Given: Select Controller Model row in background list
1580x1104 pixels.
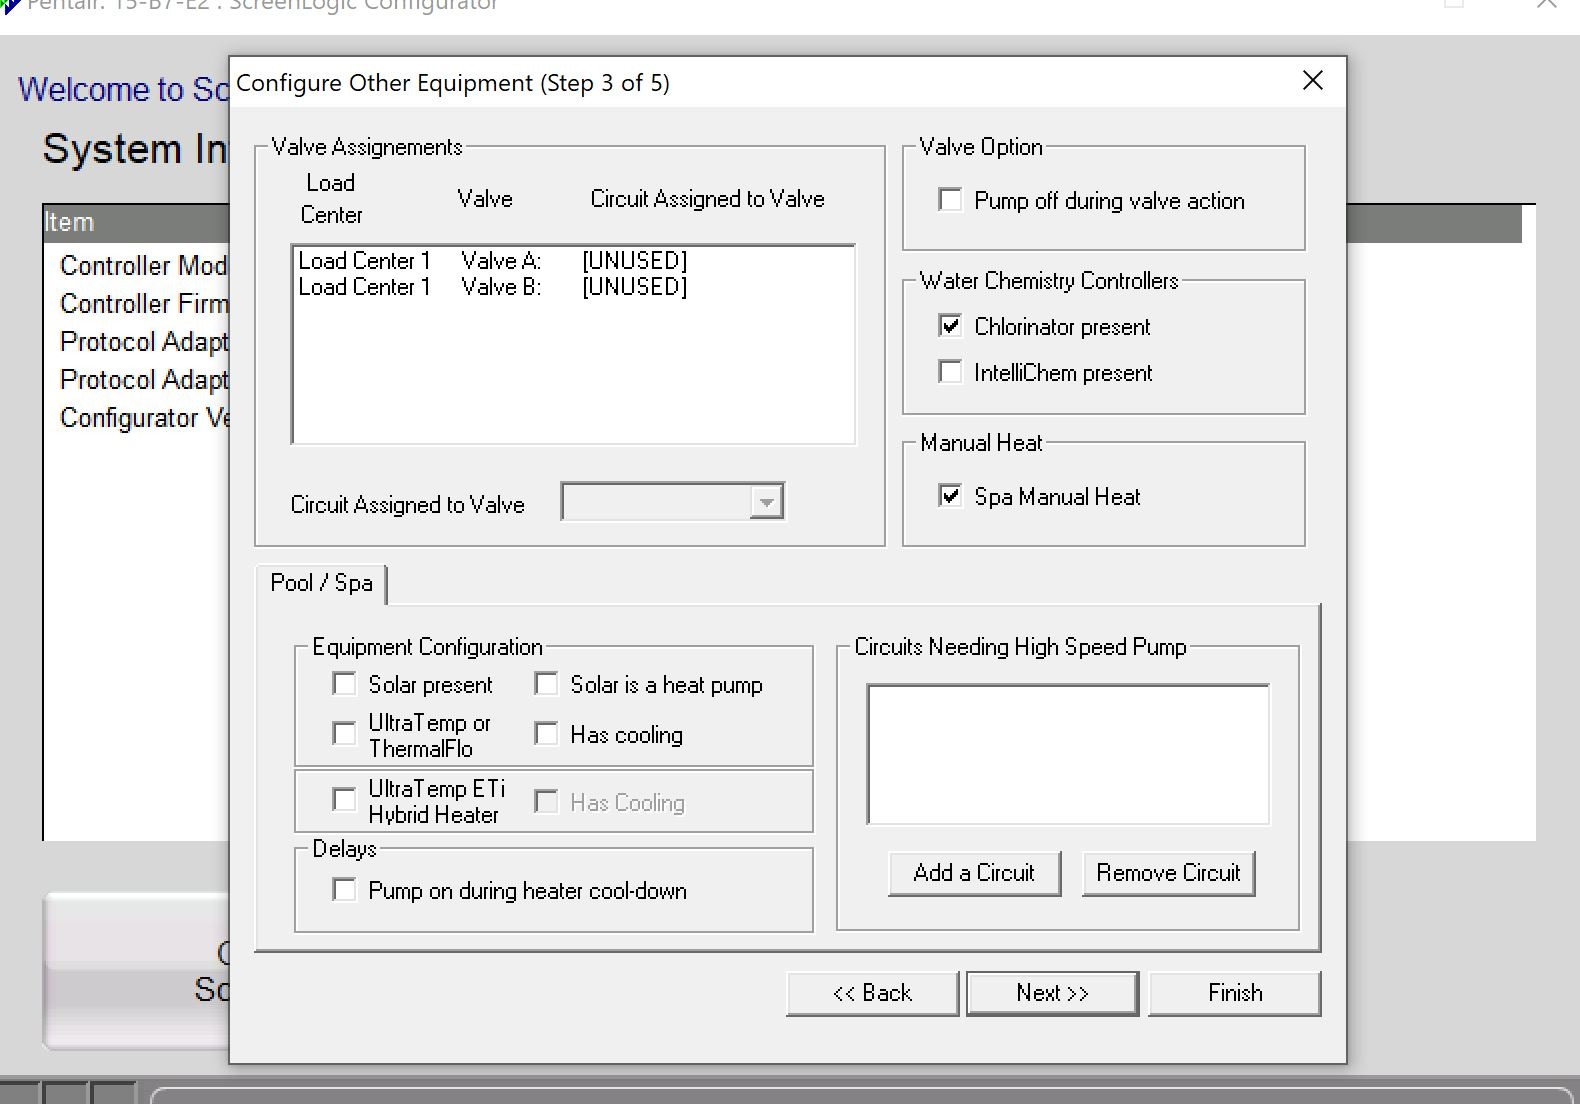Looking at the screenshot, I should click(x=144, y=266).
